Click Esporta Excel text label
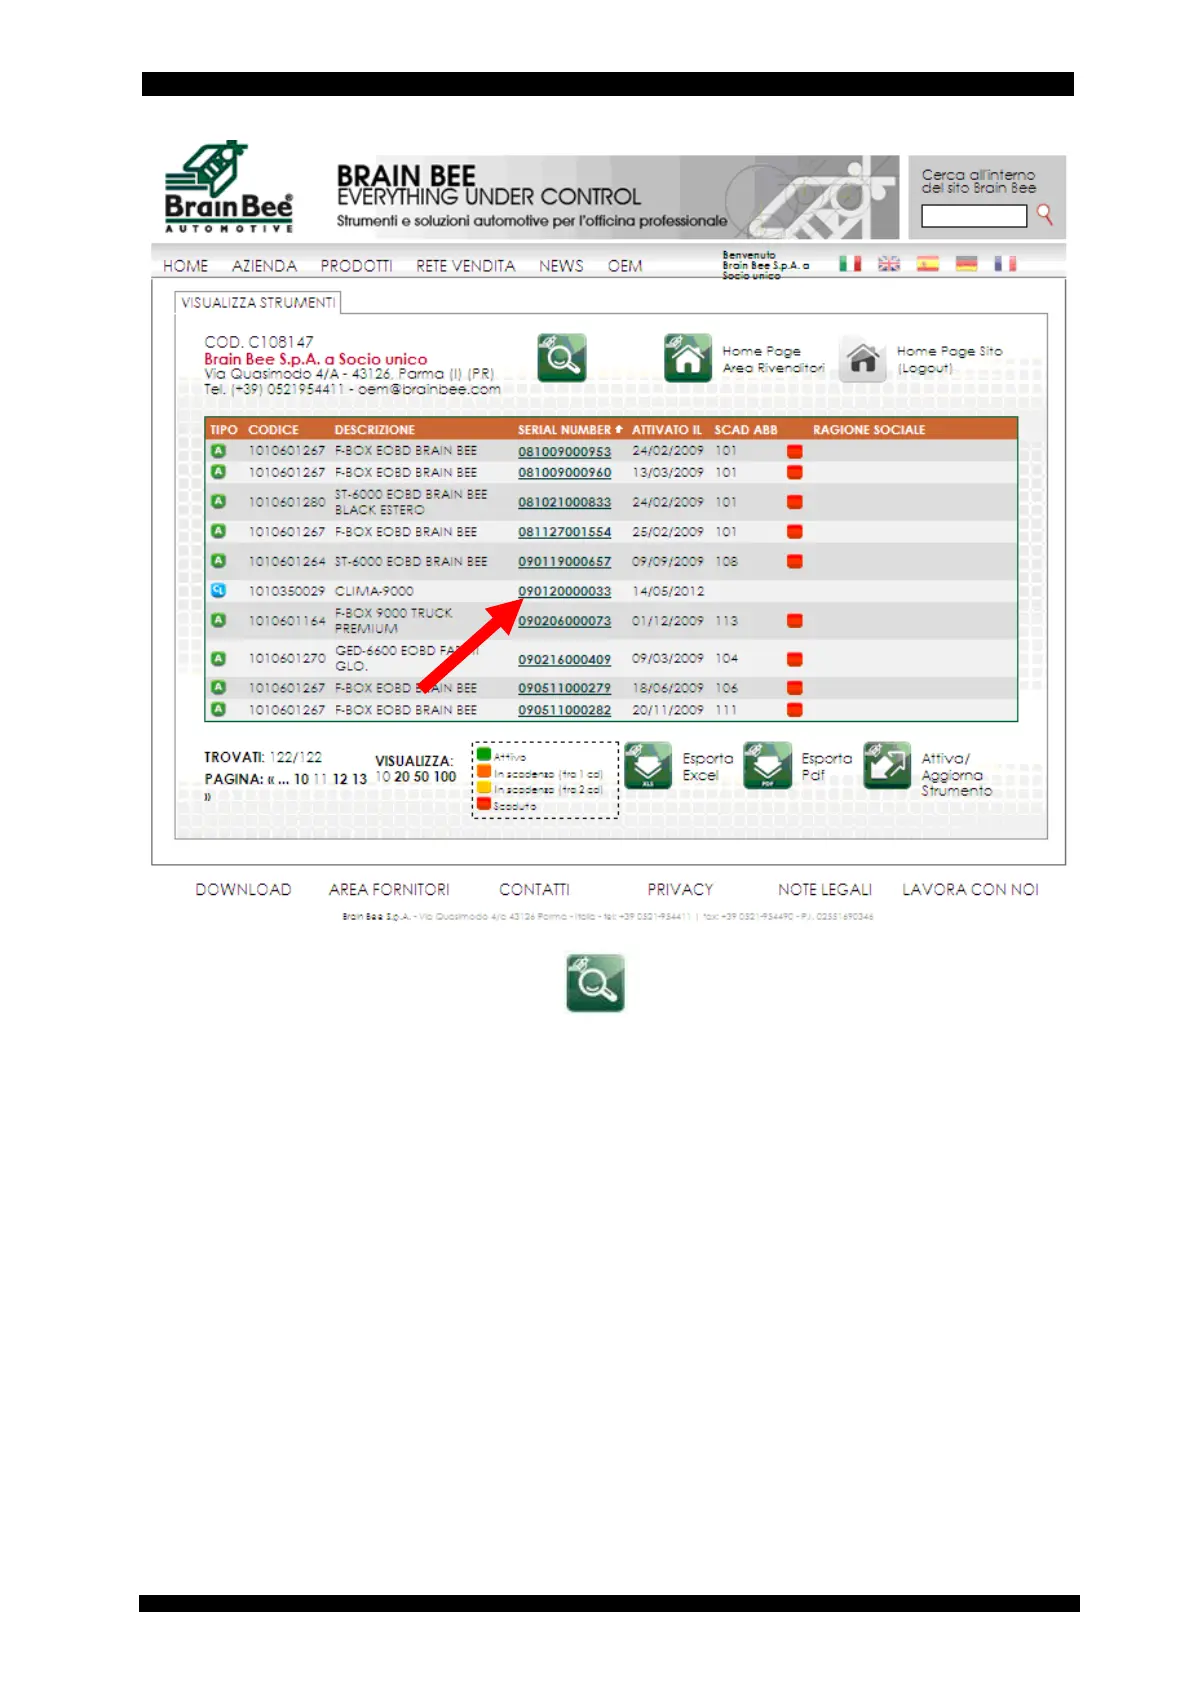1190x1684 pixels. [x=708, y=766]
